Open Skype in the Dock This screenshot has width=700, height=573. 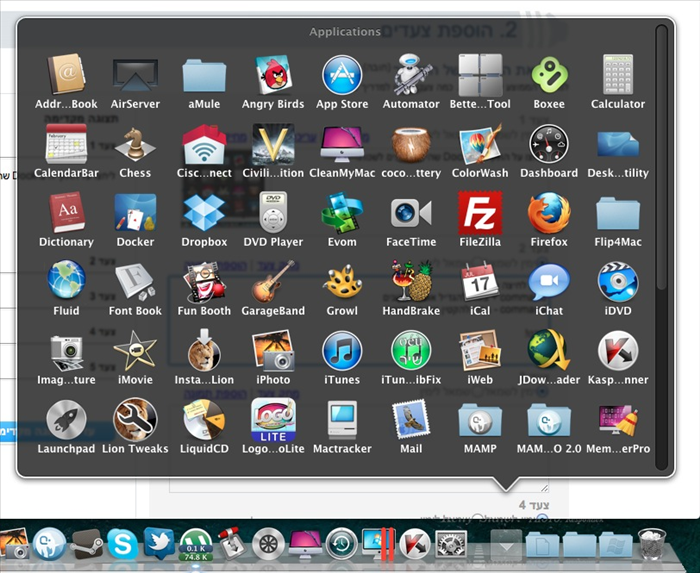tap(122, 545)
